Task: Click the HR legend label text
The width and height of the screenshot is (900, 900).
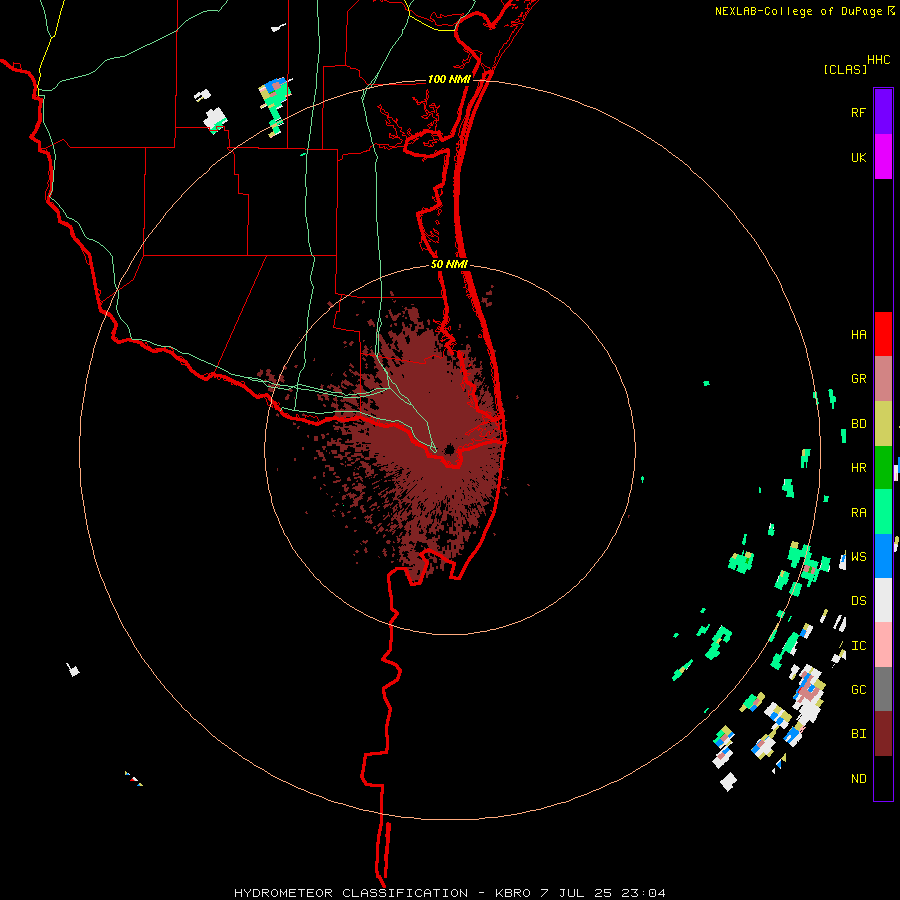Action: click(859, 468)
